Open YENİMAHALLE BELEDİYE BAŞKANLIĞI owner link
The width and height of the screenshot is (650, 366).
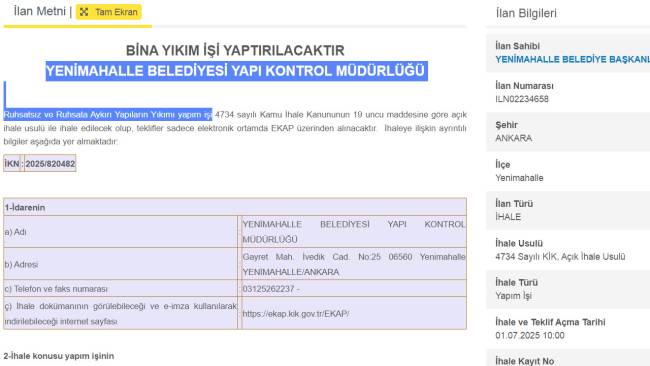[x=572, y=59]
